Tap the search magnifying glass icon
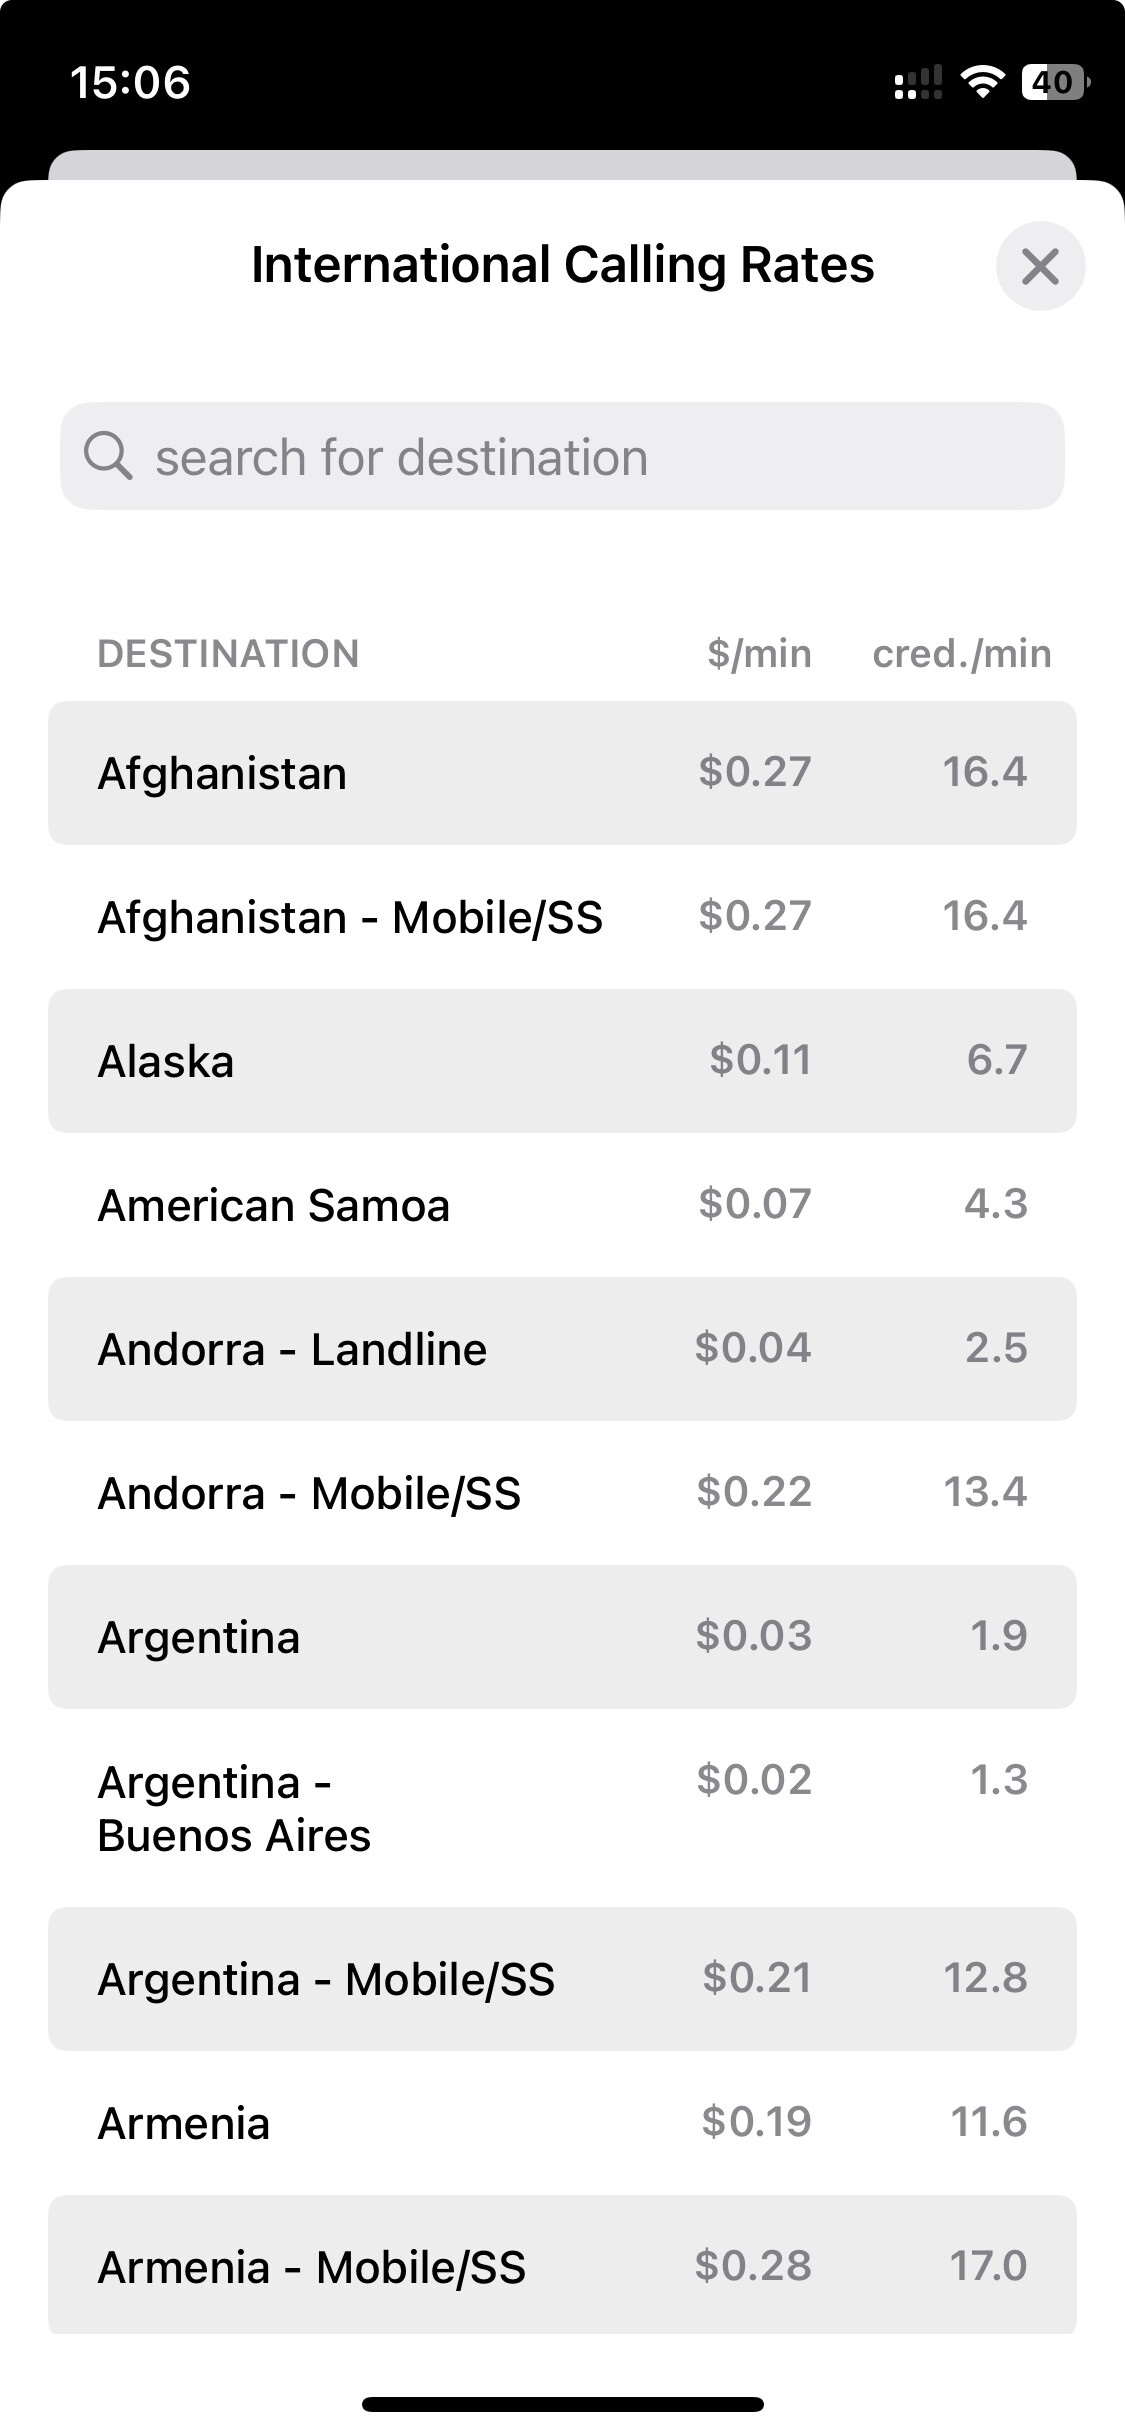The height and width of the screenshot is (2436, 1125). point(108,457)
